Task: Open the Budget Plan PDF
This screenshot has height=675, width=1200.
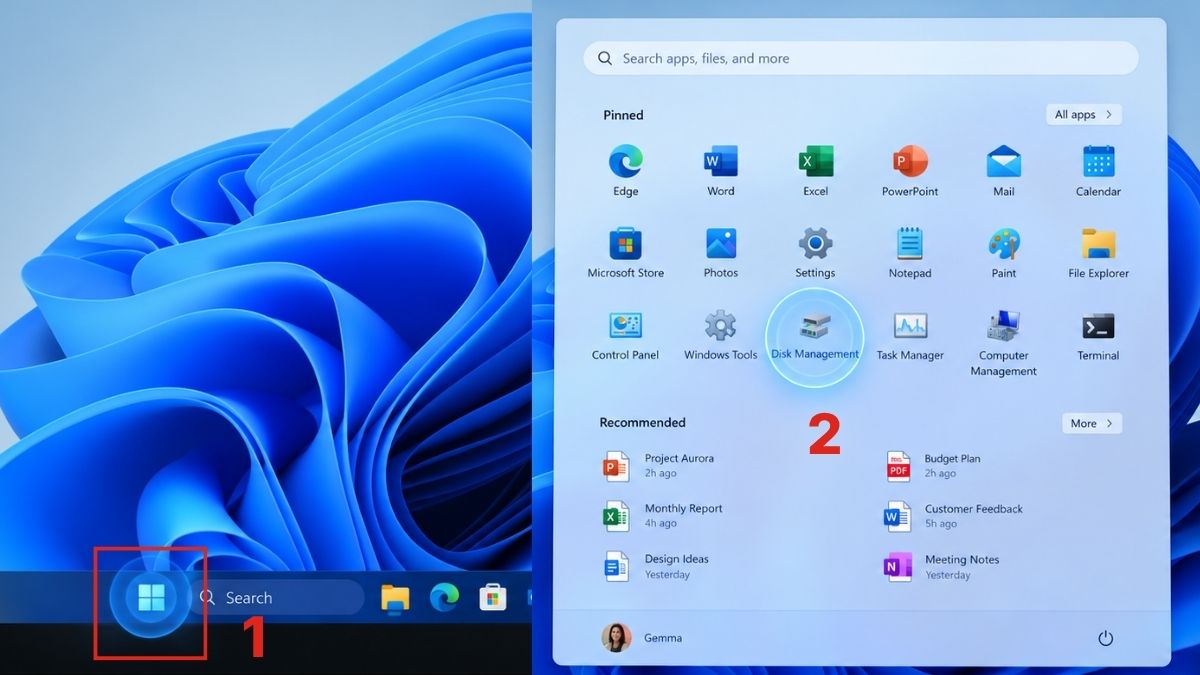Action: 932,466
